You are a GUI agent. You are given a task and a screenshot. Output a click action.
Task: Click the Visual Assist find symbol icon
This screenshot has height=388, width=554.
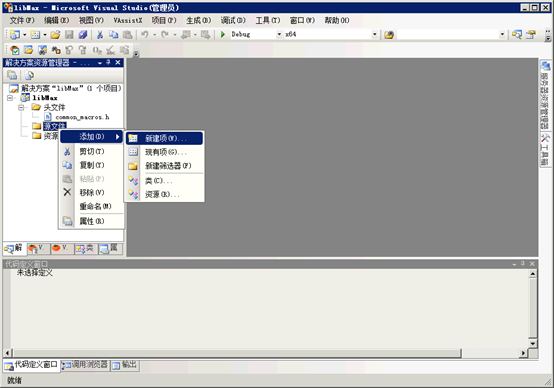(x=42, y=50)
